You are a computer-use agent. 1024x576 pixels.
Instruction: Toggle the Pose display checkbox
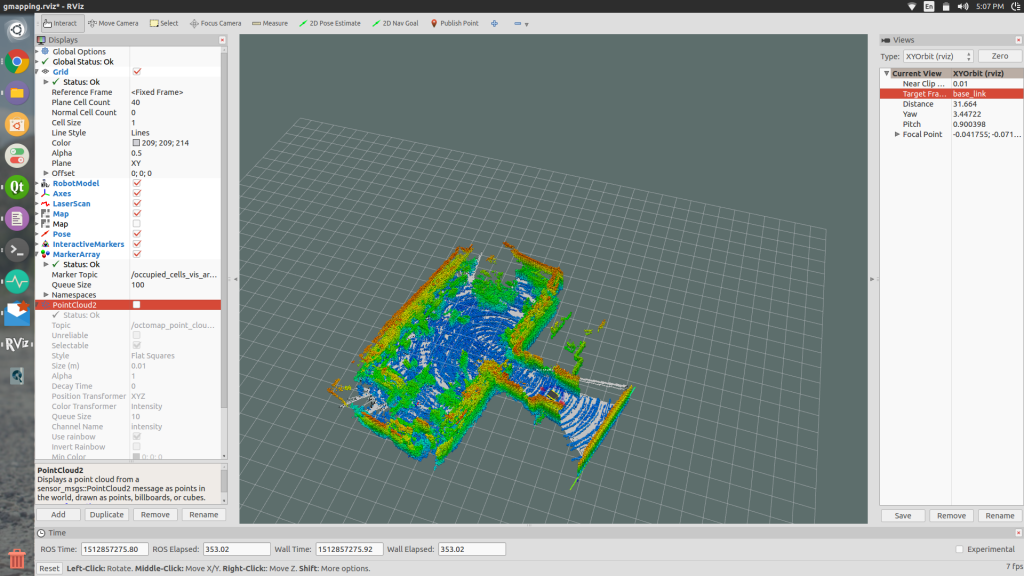point(136,234)
